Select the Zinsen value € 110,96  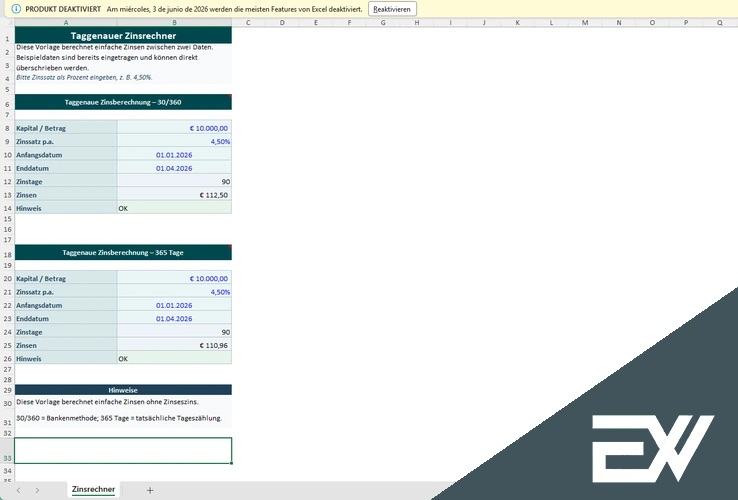174,345
